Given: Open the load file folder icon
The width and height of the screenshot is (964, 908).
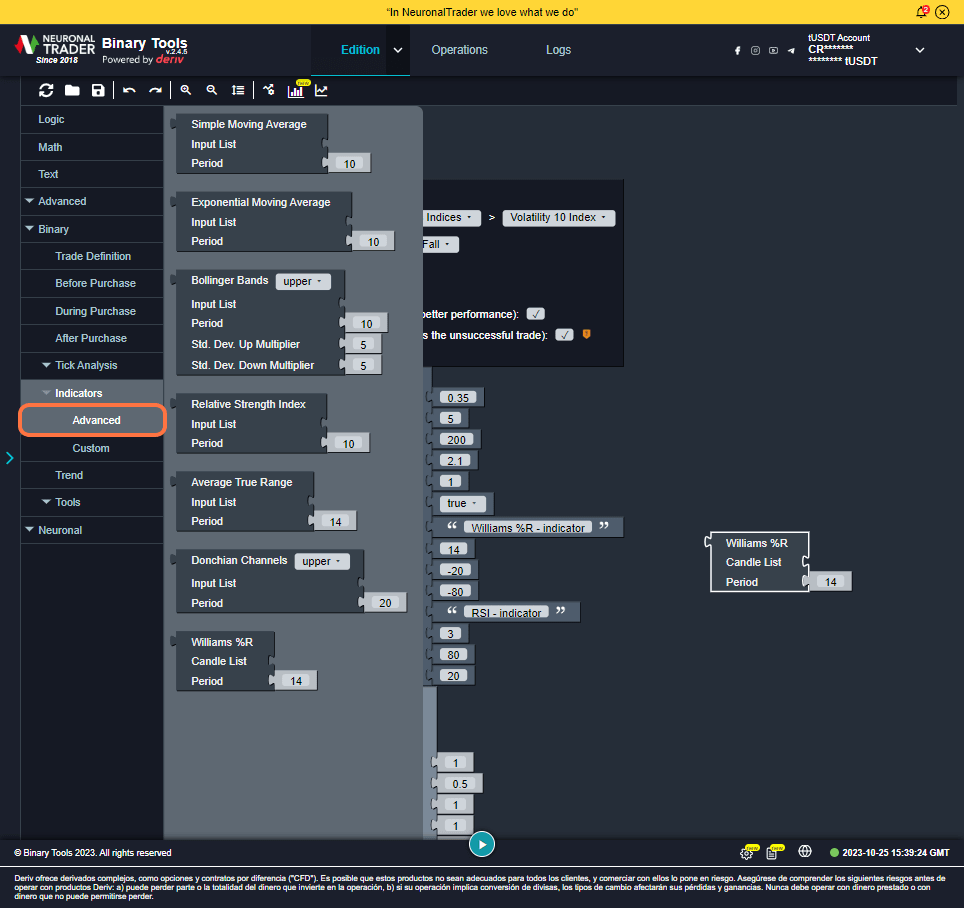Looking at the screenshot, I should tap(72, 90).
